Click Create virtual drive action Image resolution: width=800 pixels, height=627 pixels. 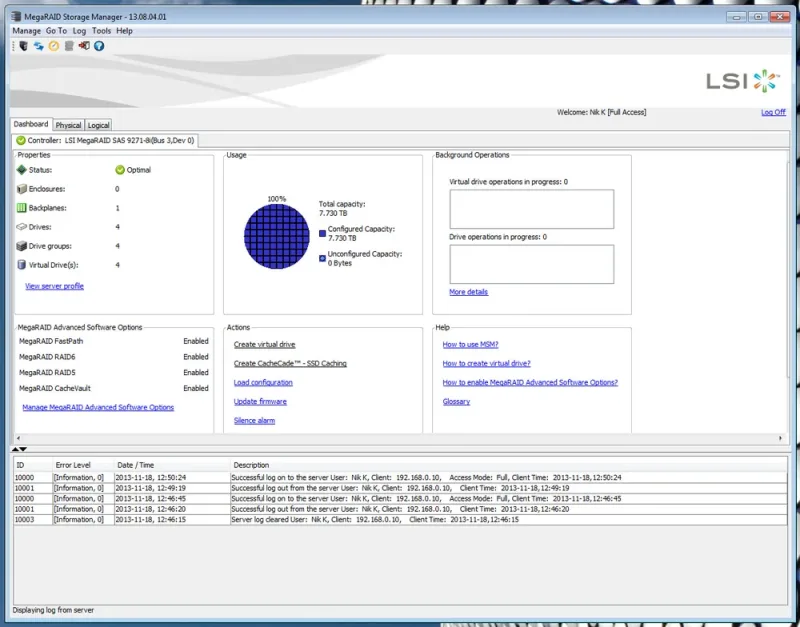(264, 344)
